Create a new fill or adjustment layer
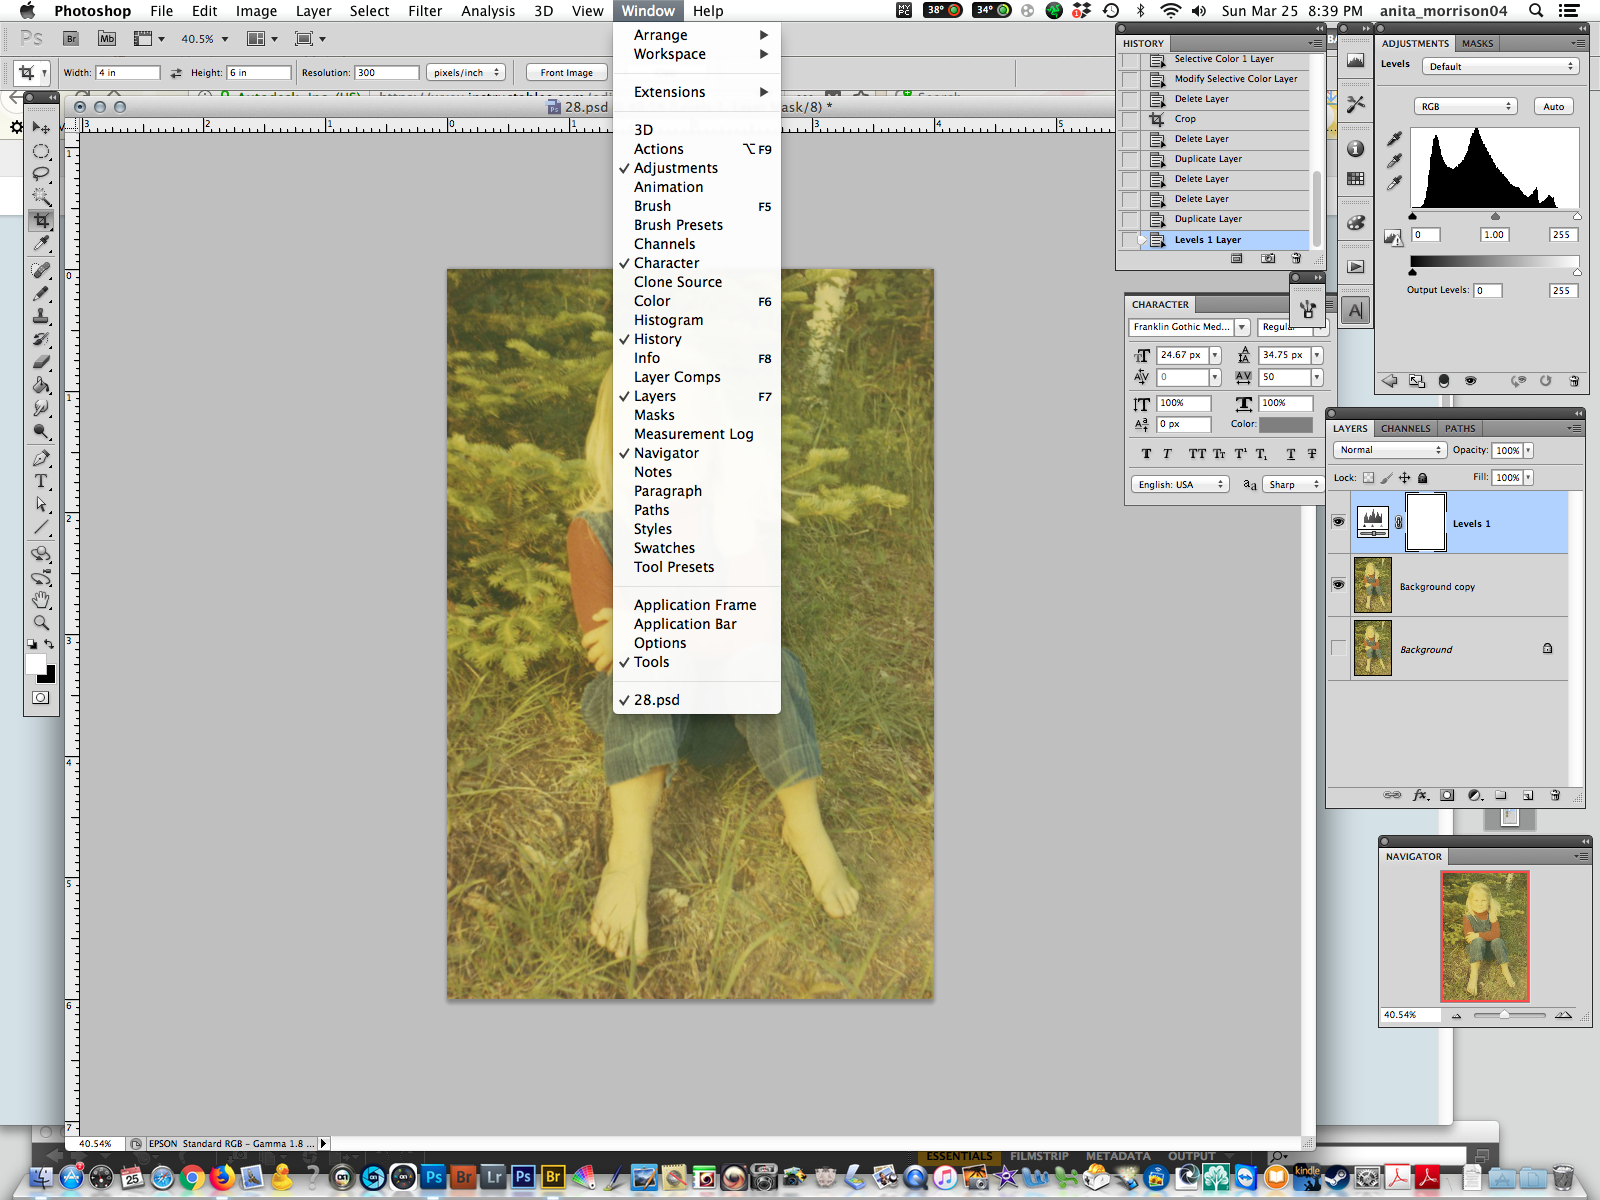1600x1200 pixels. pos(1474,795)
